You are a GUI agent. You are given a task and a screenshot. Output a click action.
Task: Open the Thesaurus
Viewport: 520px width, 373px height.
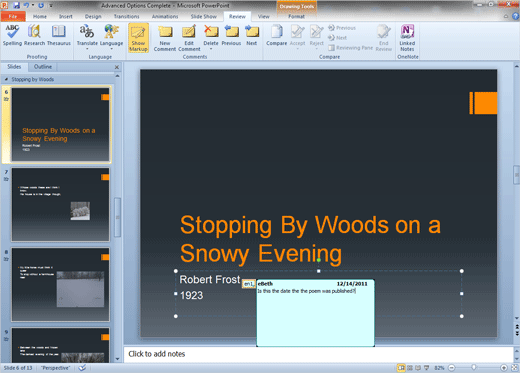coord(59,35)
